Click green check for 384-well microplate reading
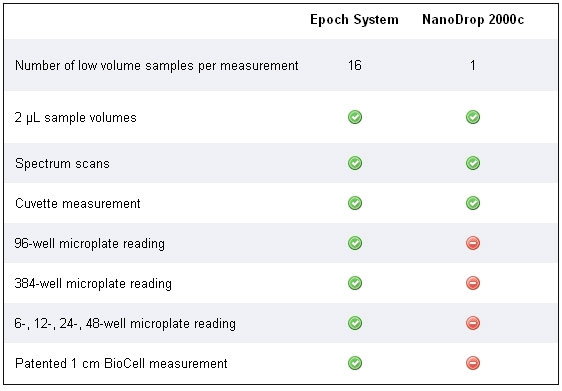Screen dimensions: 562x391 tap(355, 283)
